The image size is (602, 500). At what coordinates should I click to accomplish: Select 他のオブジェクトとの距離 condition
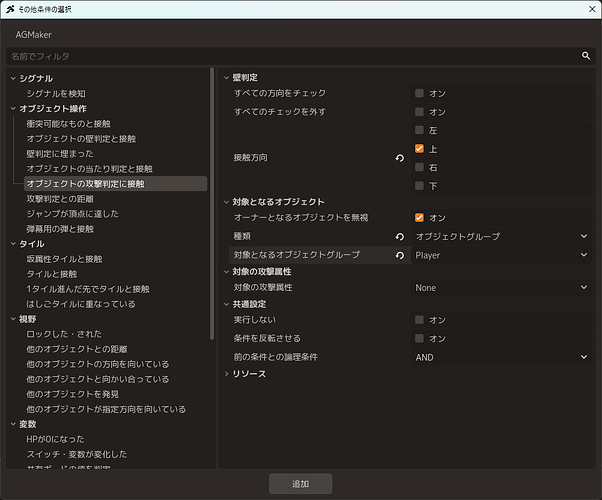[x=77, y=349]
